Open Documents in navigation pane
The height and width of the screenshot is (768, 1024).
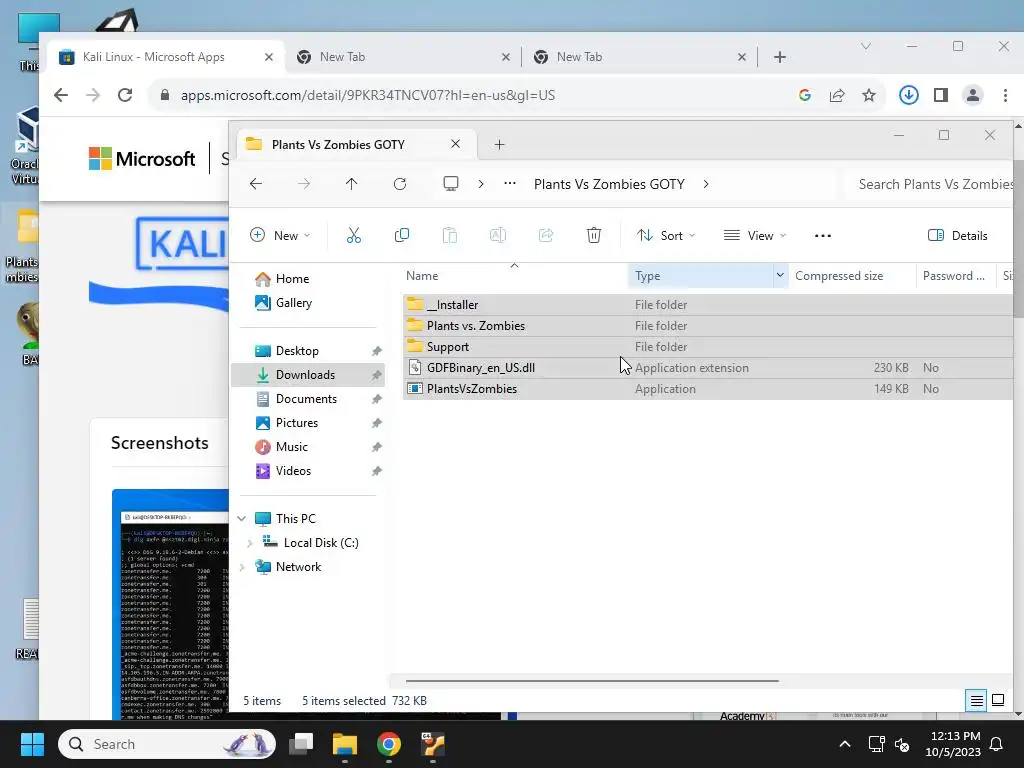coord(308,399)
